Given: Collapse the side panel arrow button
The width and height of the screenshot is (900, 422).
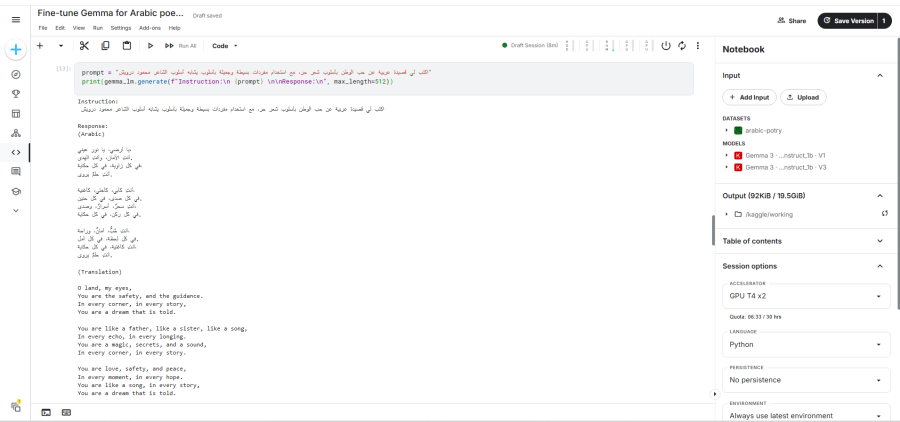Looking at the screenshot, I should pos(714,394).
